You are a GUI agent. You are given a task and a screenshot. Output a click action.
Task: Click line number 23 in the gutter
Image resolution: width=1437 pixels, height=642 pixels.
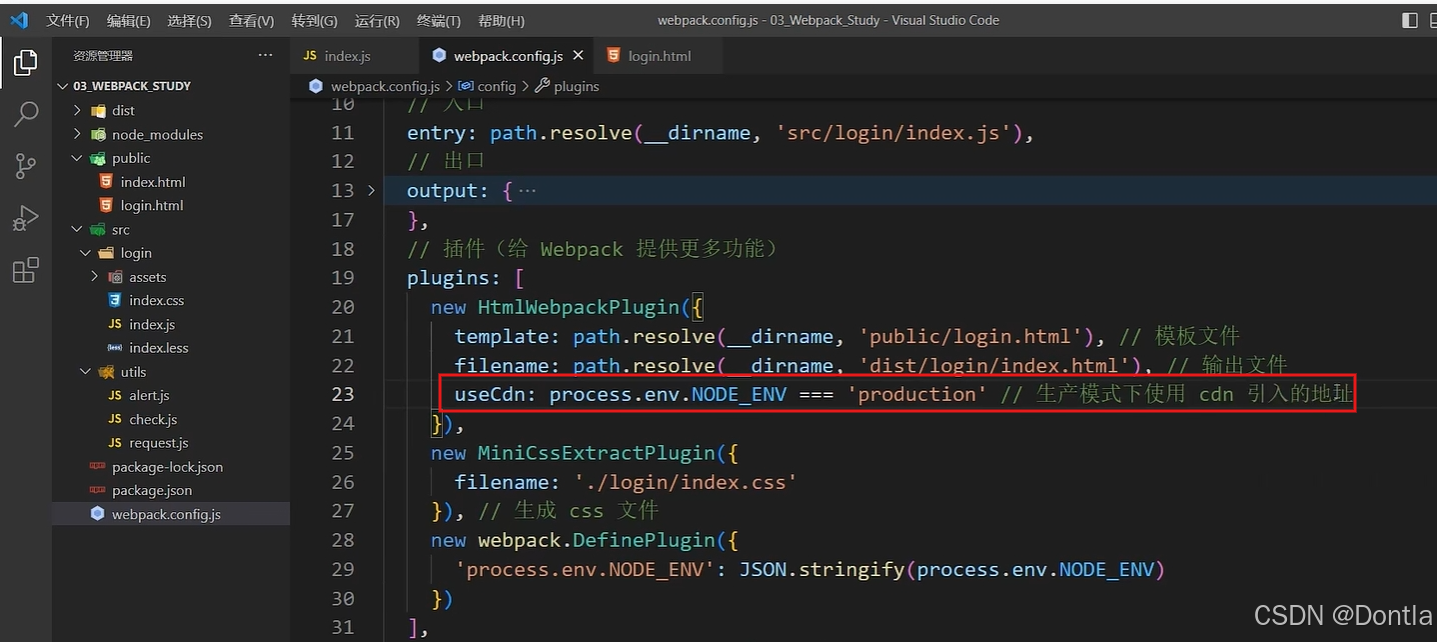click(x=342, y=394)
